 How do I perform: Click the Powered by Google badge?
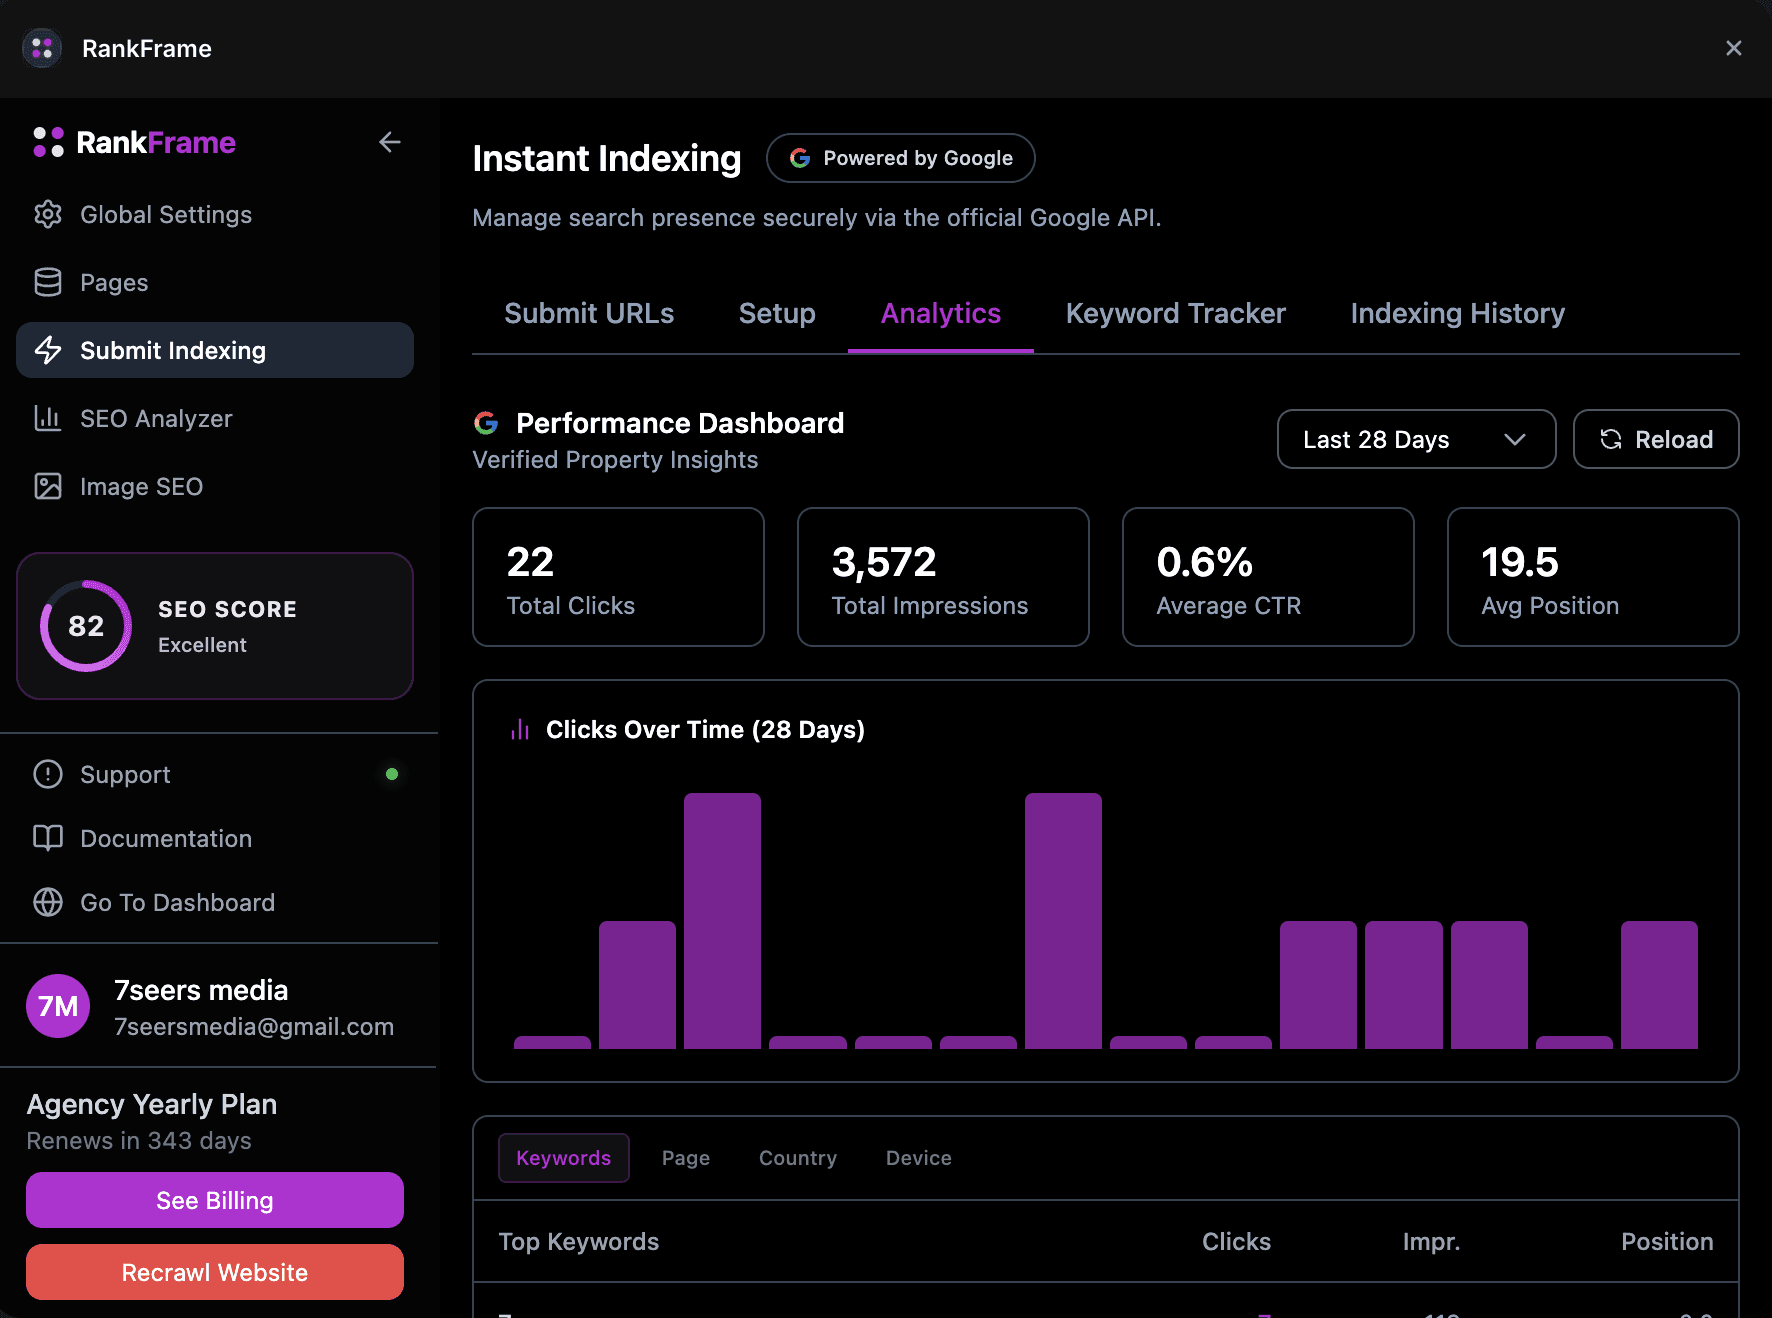(x=900, y=158)
